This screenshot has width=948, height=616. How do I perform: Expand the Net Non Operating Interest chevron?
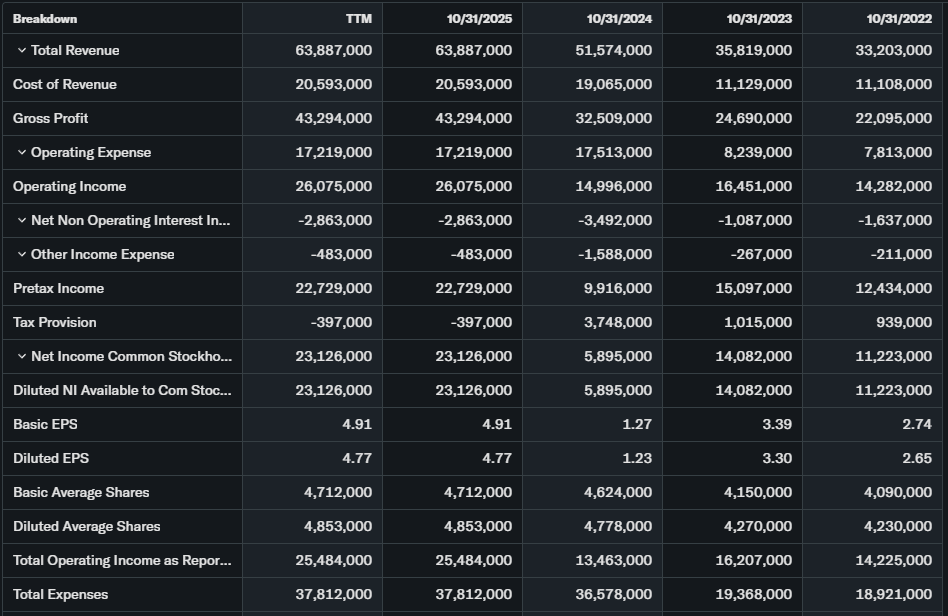point(21,221)
